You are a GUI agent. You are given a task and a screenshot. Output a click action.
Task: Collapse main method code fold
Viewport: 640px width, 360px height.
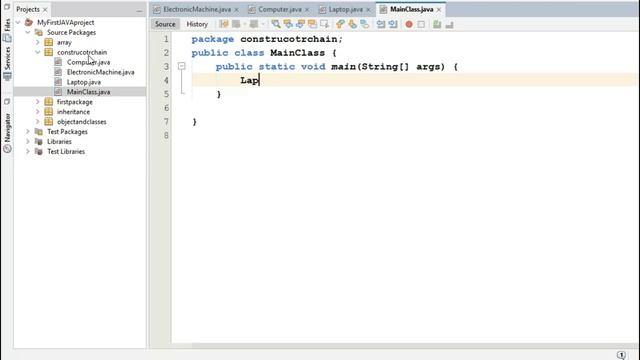pos(182,66)
